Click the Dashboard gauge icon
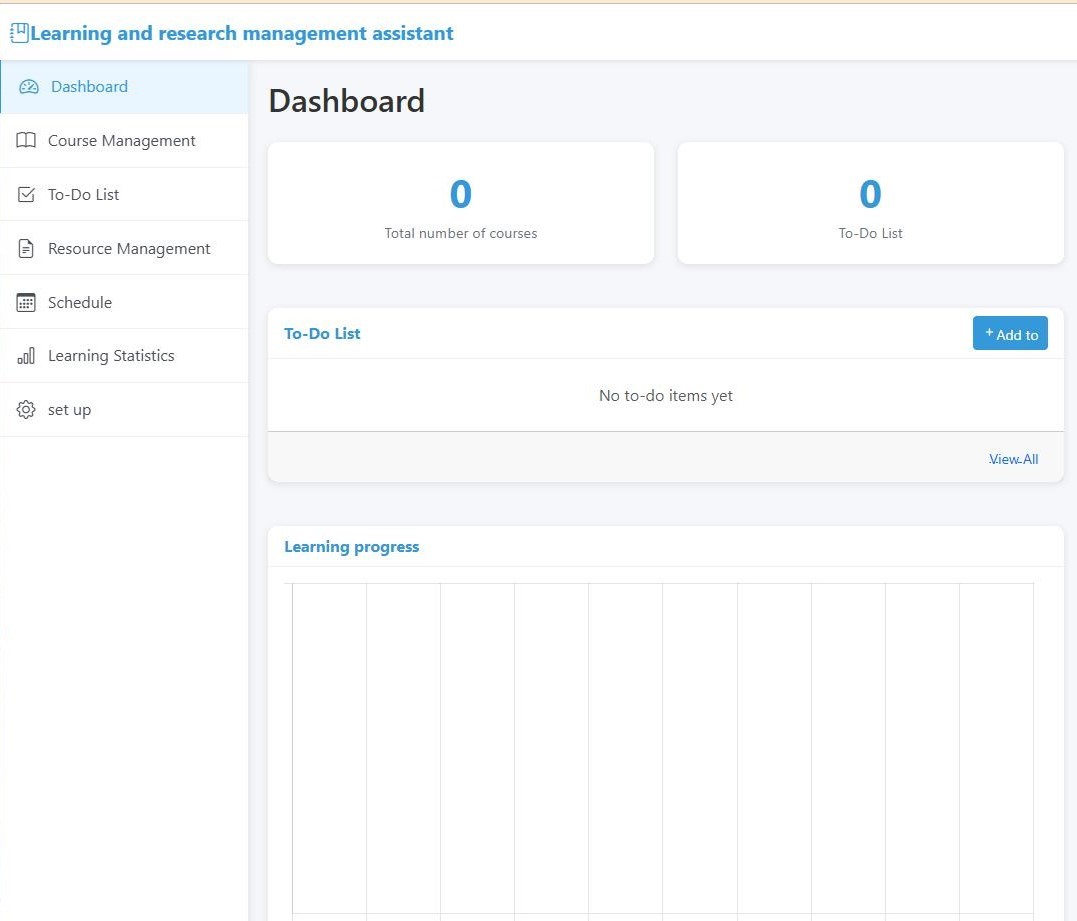This screenshot has height=921, width=1077. (29, 87)
